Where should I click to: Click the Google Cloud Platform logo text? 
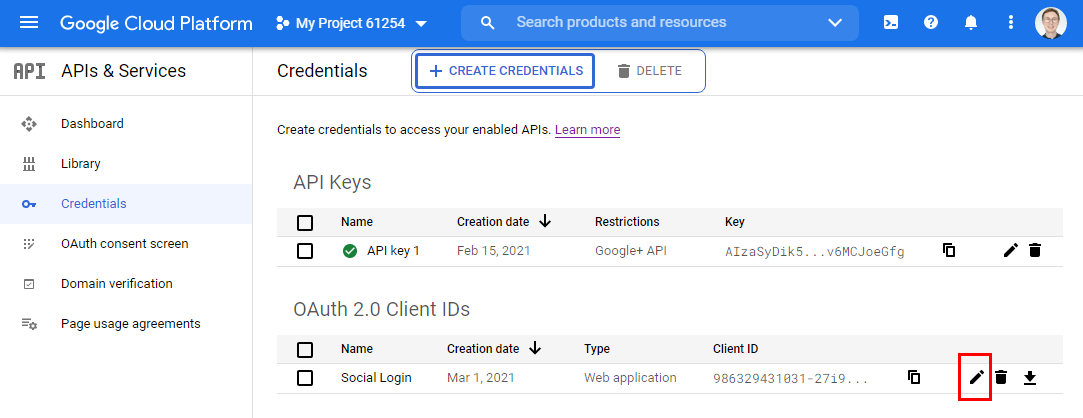pos(156,23)
